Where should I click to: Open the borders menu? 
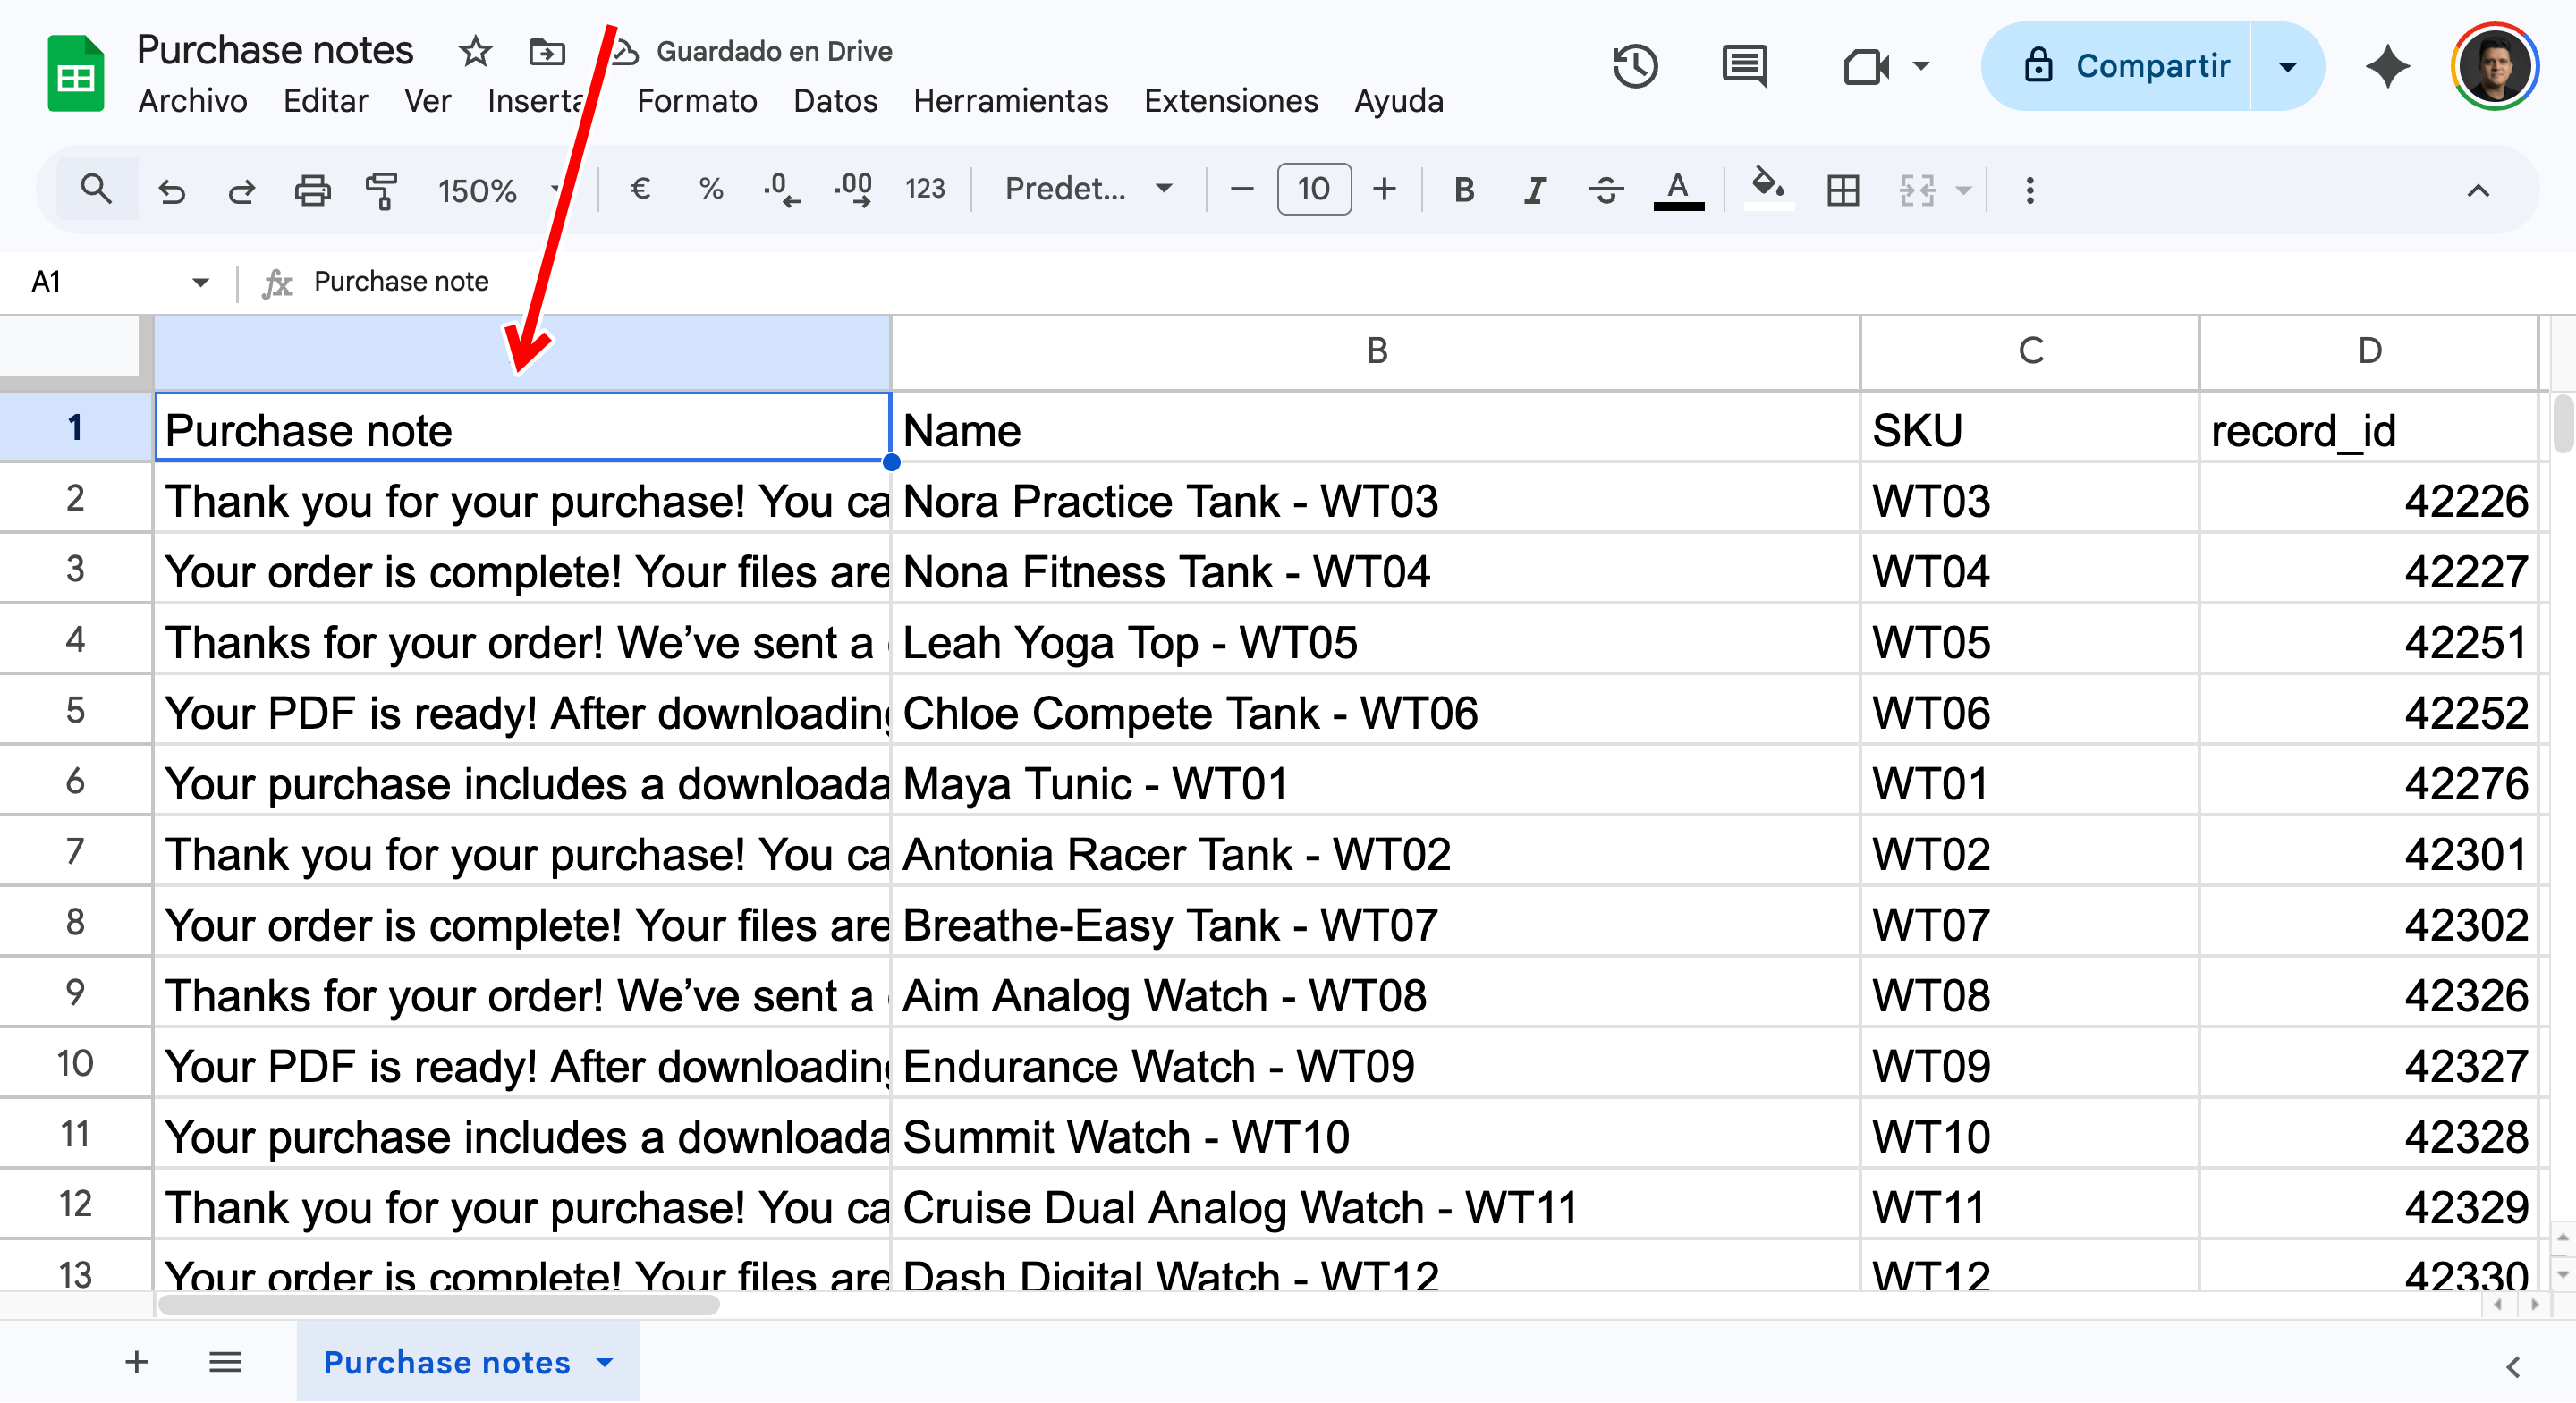[x=1843, y=189]
